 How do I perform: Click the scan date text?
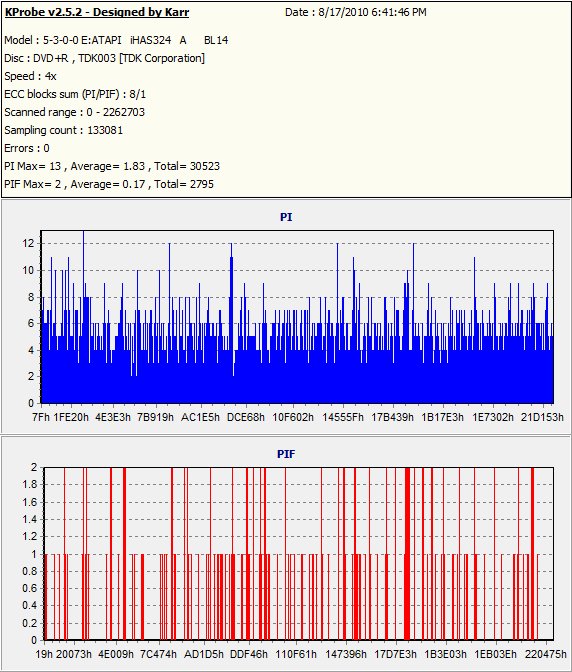point(356,12)
